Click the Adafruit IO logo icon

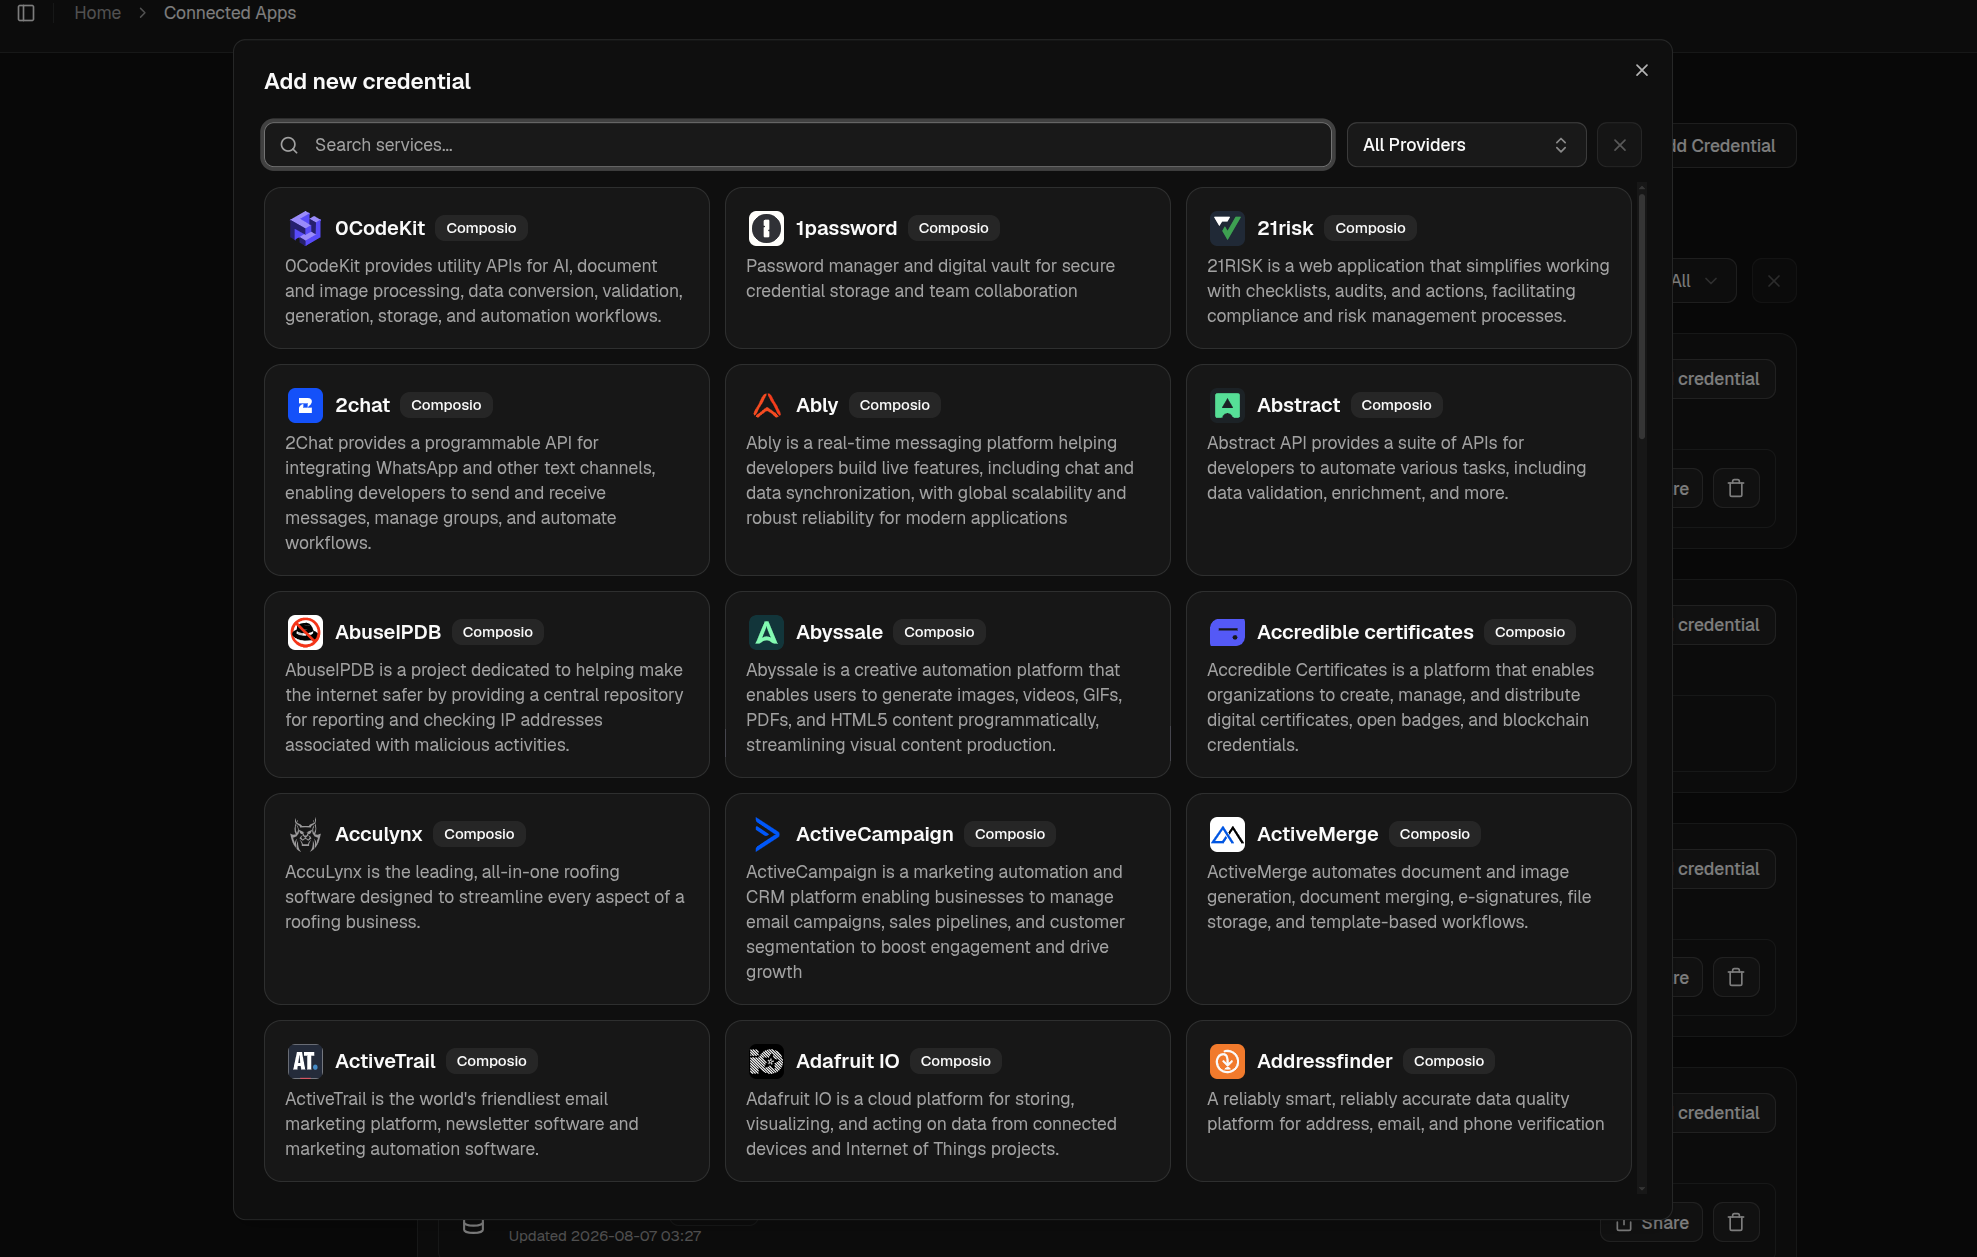coord(766,1061)
